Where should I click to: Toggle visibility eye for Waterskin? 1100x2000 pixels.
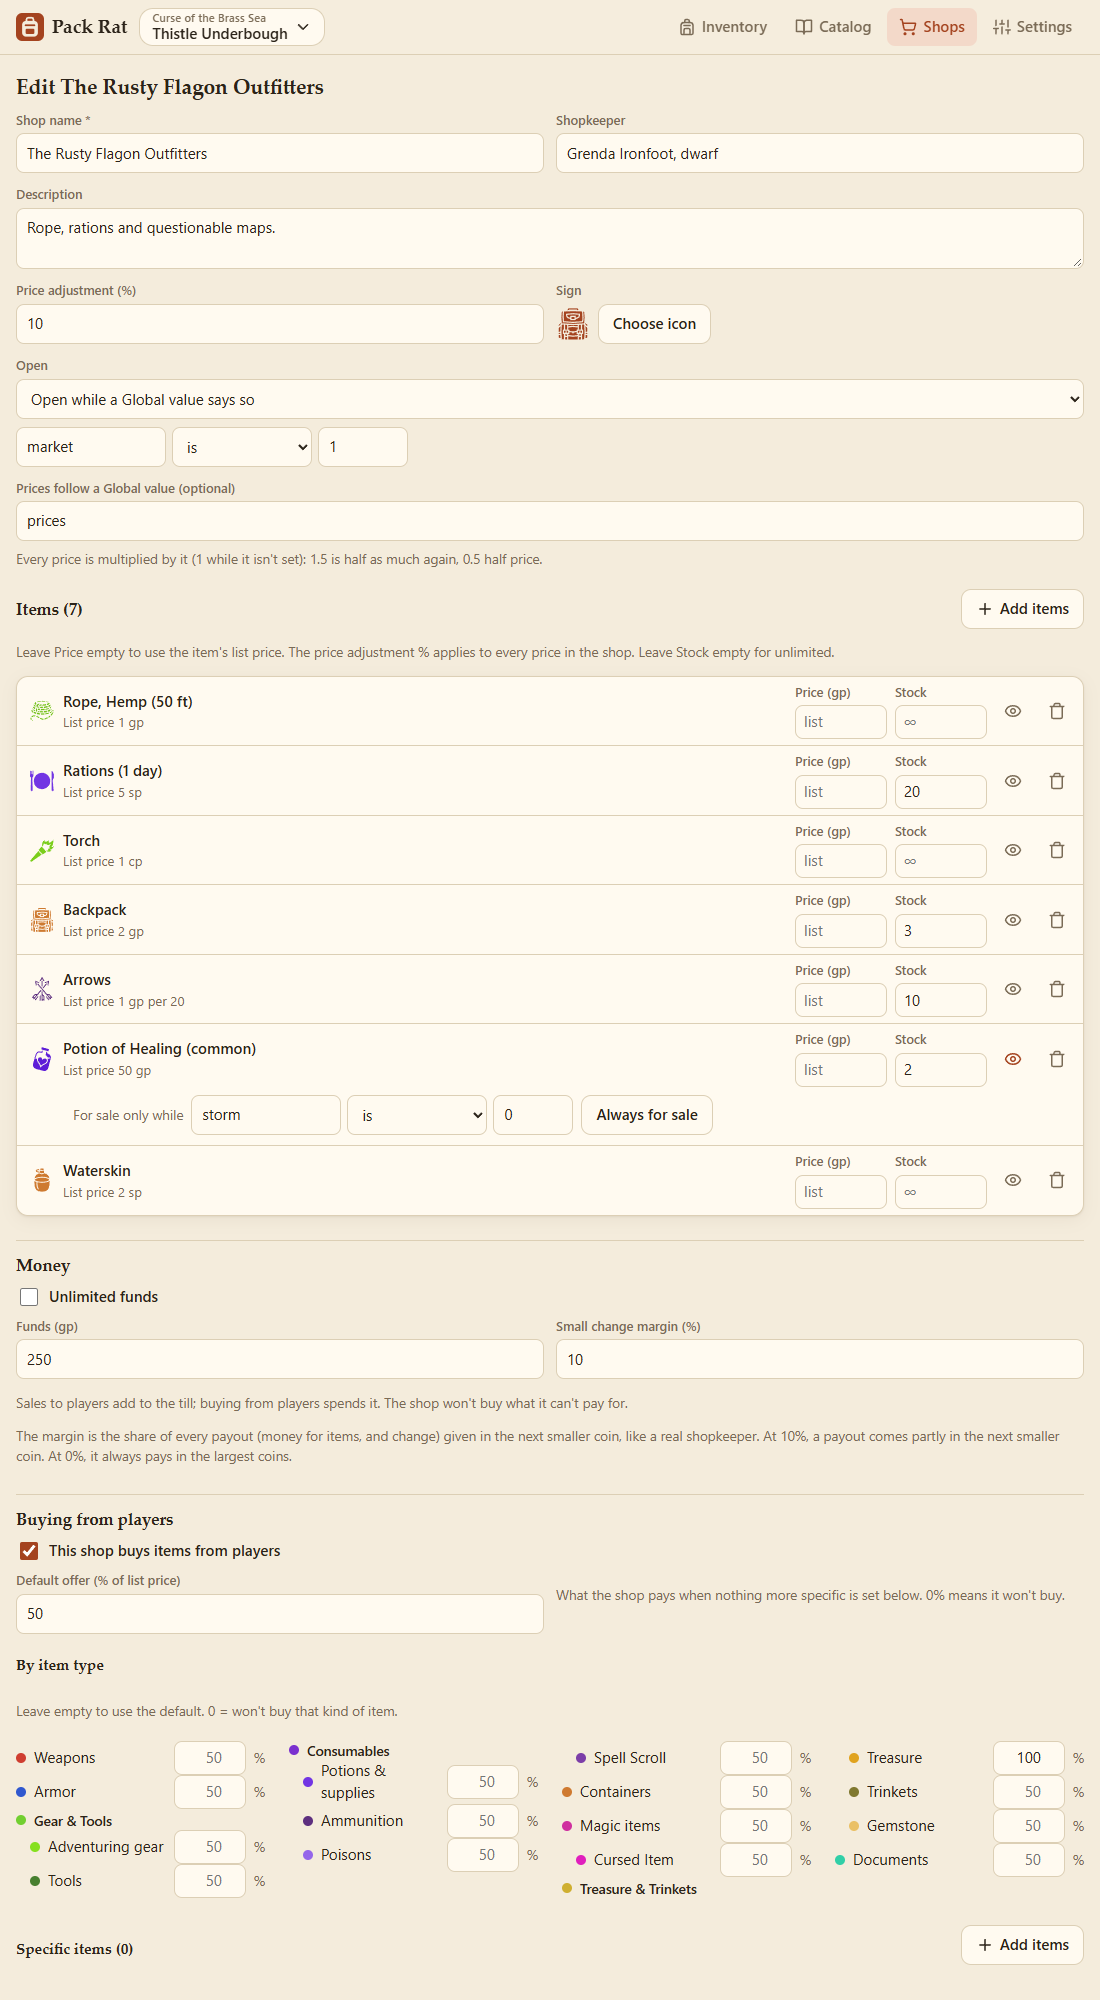point(1013,1180)
